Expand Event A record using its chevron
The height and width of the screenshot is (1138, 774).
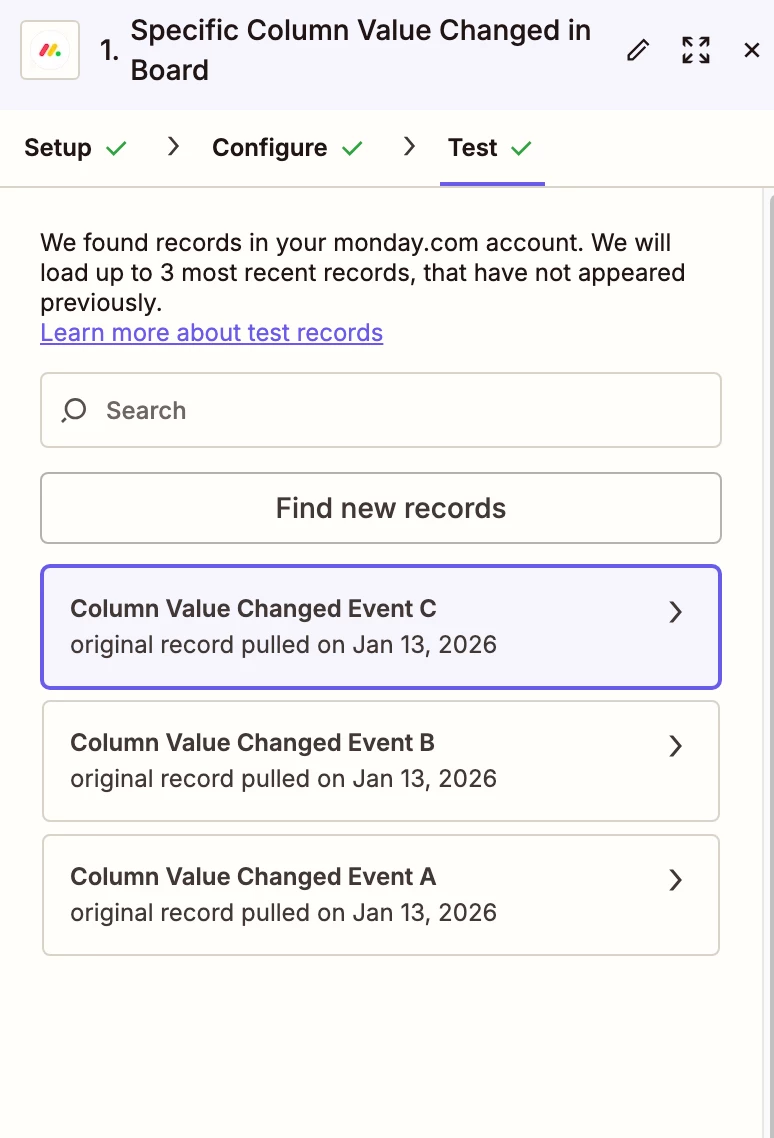pyautogui.click(x=676, y=880)
